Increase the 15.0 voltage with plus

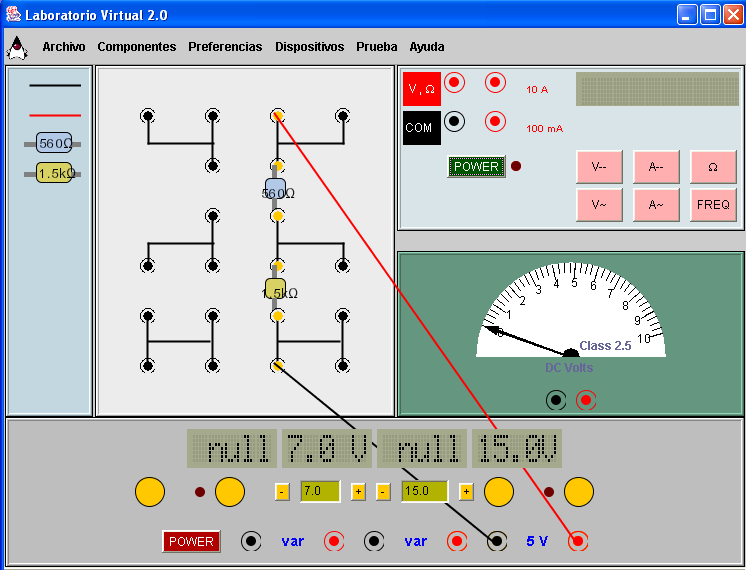click(x=465, y=491)
